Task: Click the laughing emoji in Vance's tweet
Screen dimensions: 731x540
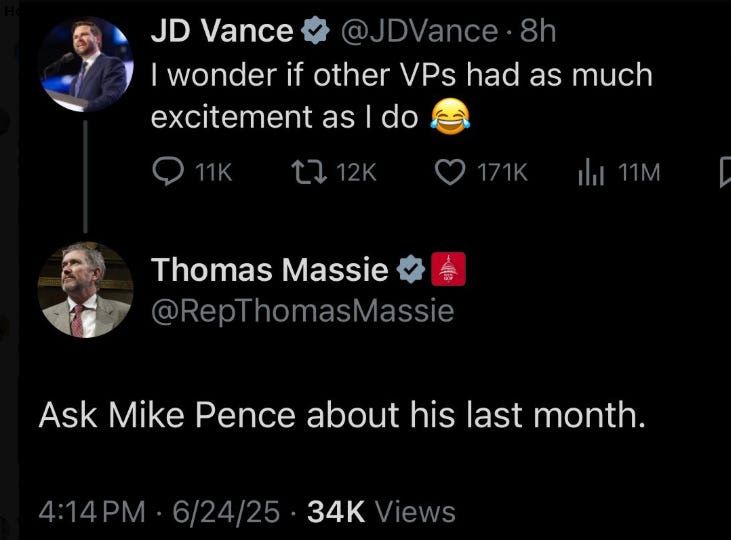Action: click(449, 118)
